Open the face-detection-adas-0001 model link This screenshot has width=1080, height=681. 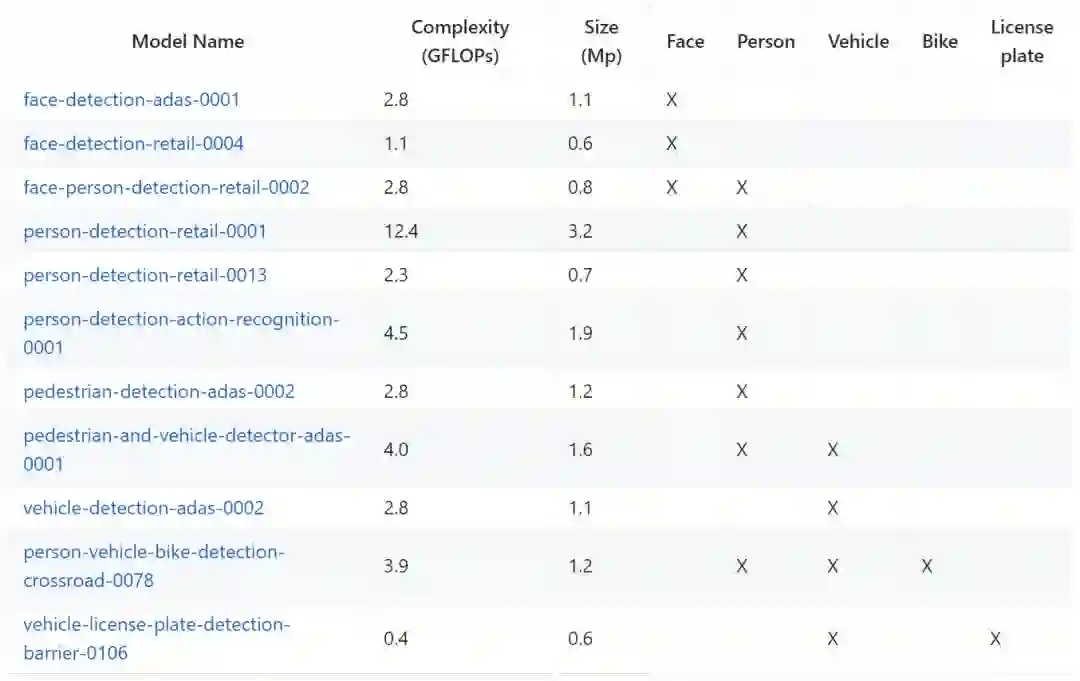pyautogui.click(x=131, y=100)
